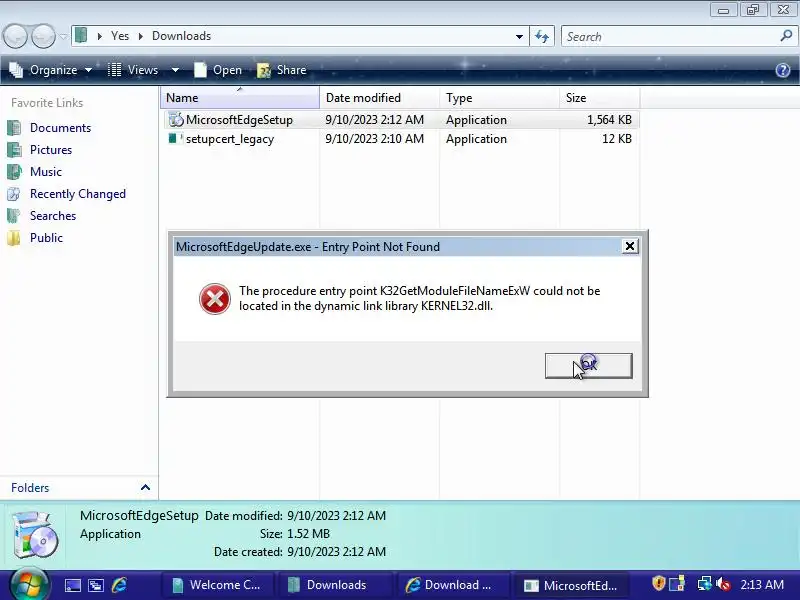The image size is (800, 600).
Task: Switch to the MicrosoftEd... taskbar button
Action: [x=569, y=585]
